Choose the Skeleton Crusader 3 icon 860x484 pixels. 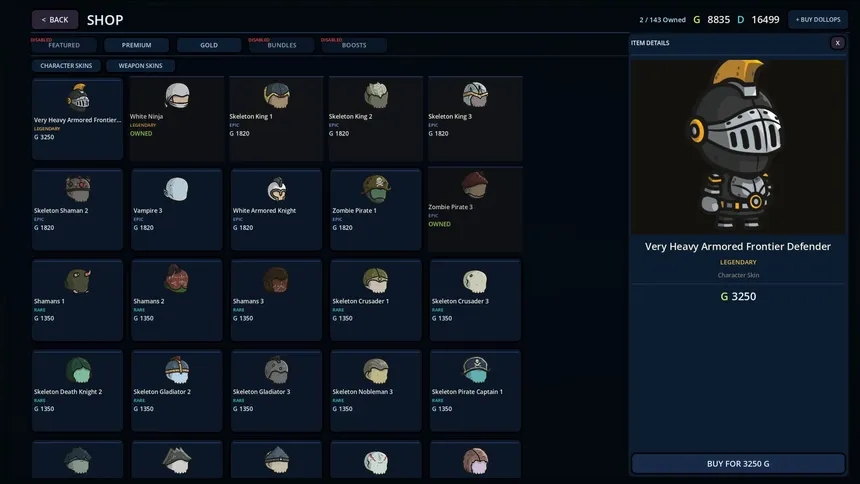(475, 280)
